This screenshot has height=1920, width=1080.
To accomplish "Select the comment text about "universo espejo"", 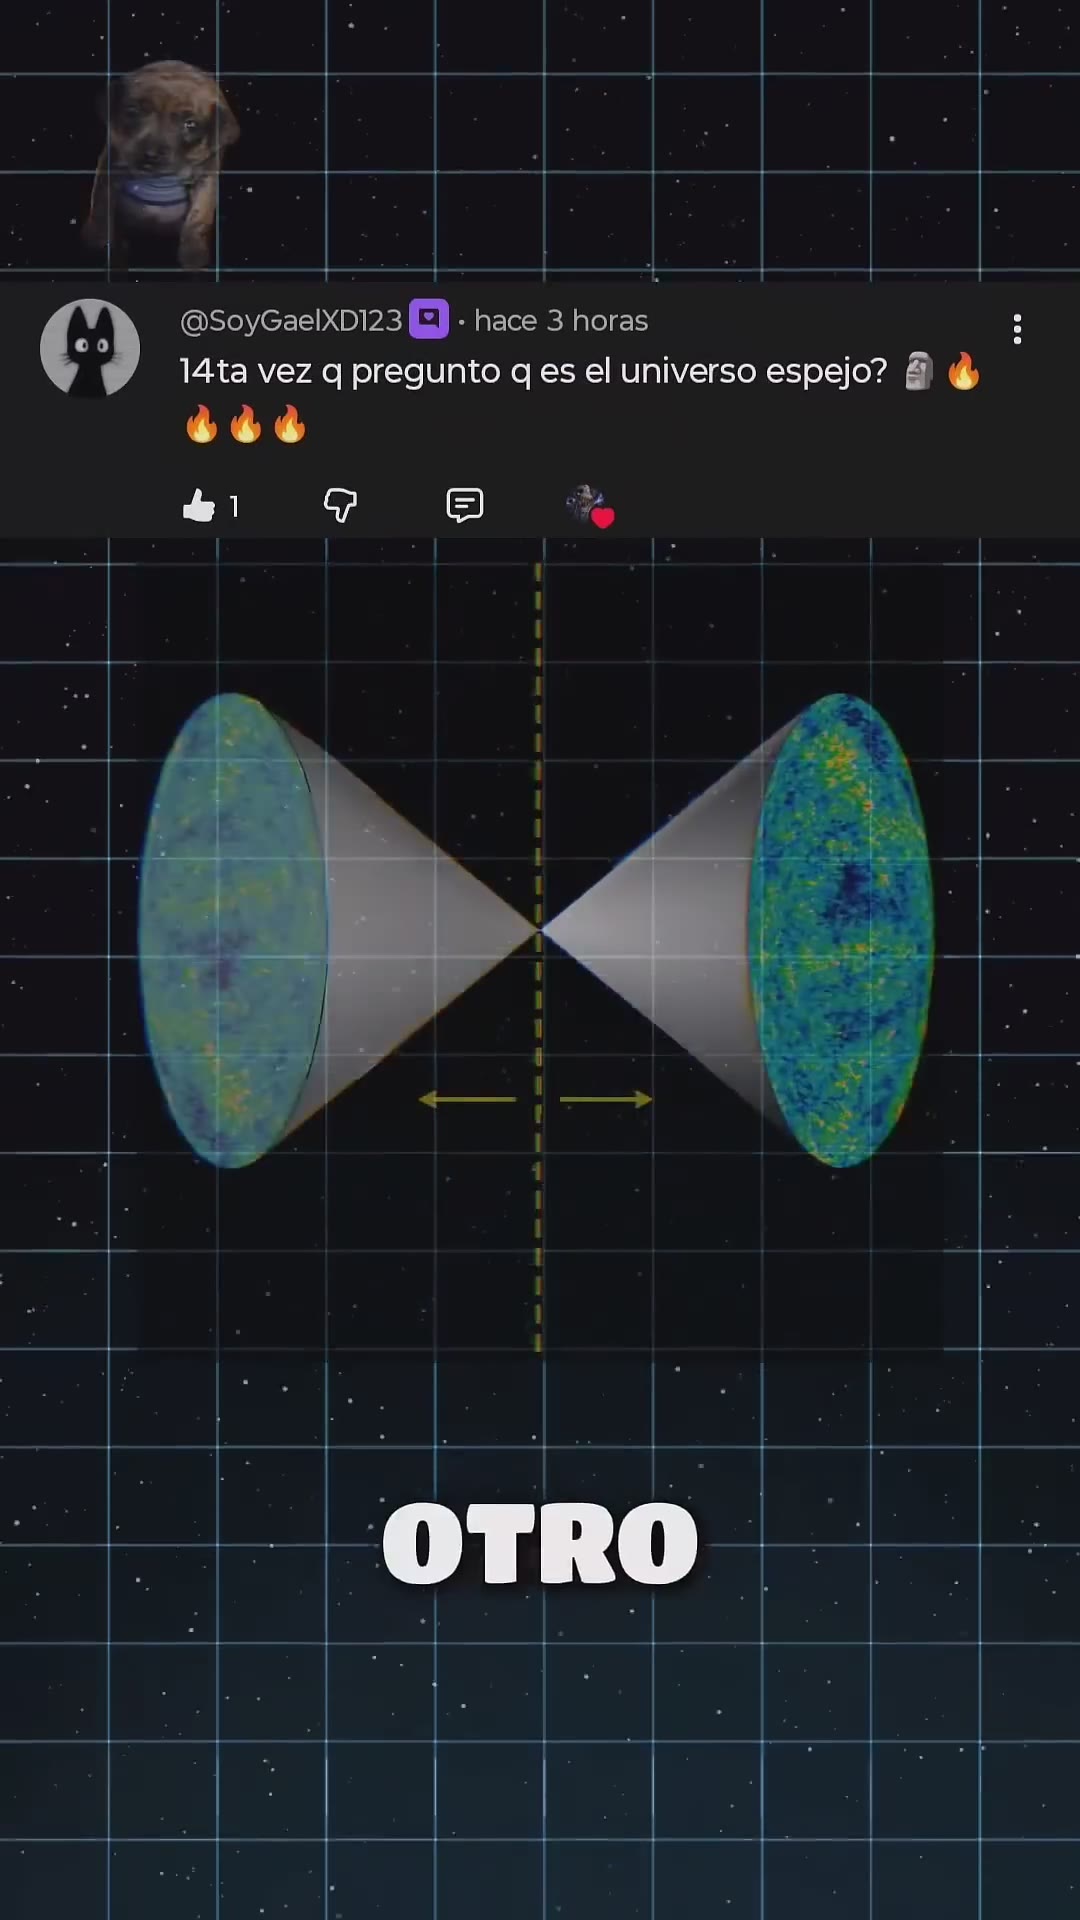I will tap(580, 397).
